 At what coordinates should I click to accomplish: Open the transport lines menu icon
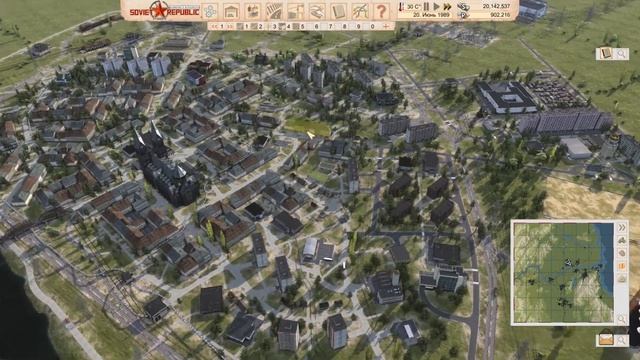(360, 11)
